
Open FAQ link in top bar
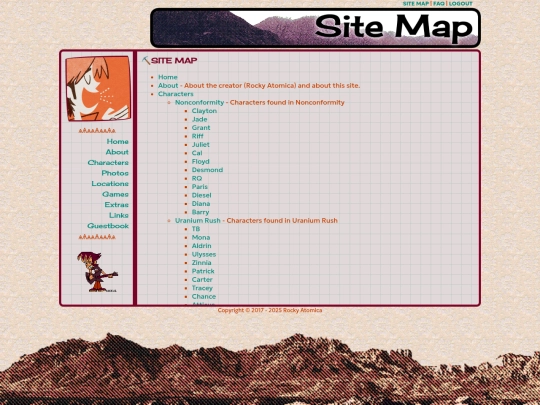[439, 3]
